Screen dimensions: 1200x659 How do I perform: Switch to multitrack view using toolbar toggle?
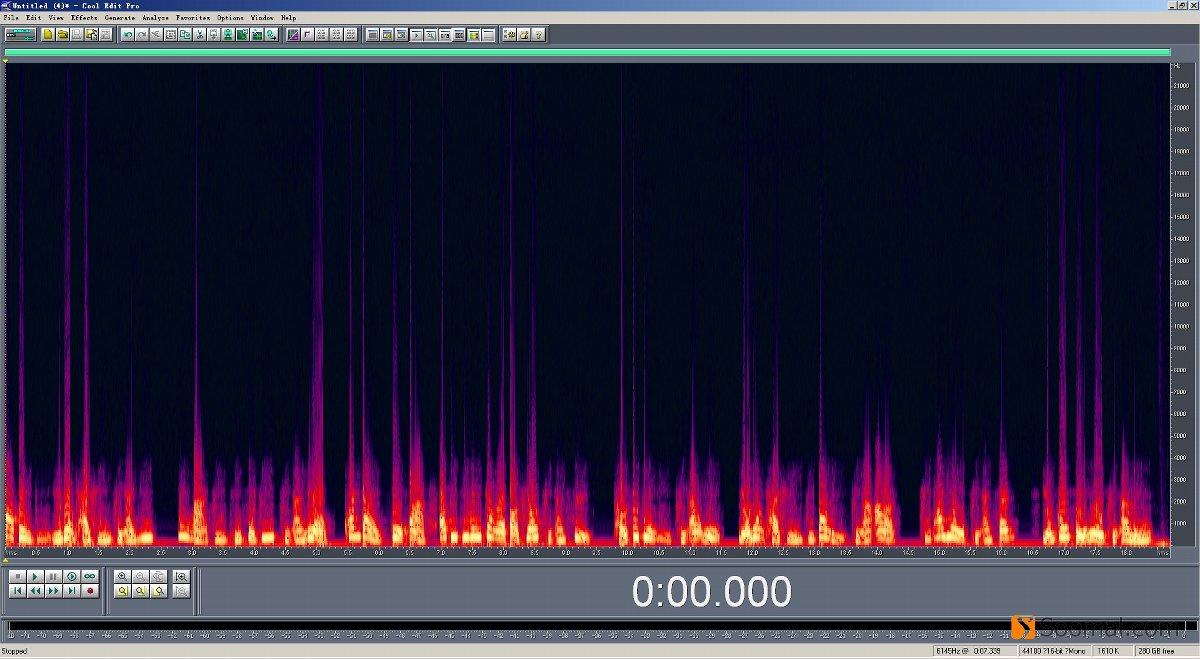point(20,35)
